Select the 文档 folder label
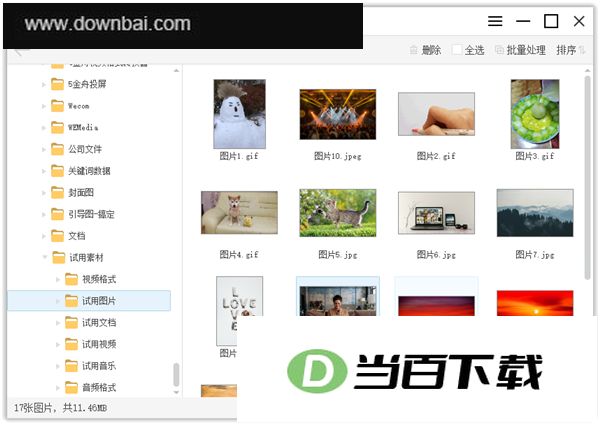Image resolution: width=600 pixels, height=425 pixels. pos(77,236)
